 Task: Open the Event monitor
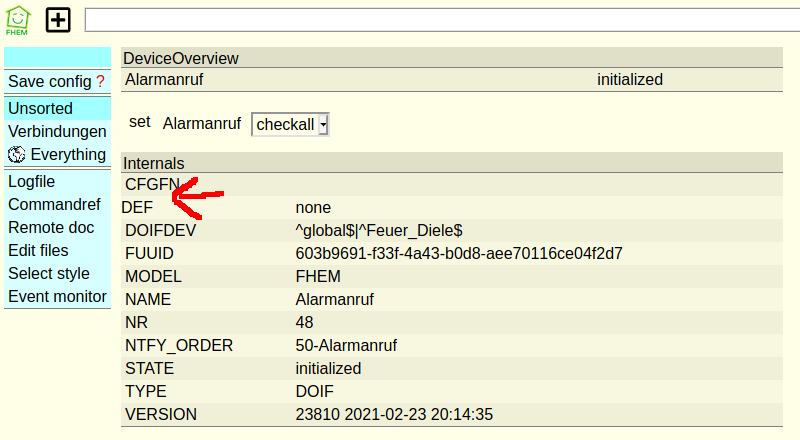pos(57,296)
